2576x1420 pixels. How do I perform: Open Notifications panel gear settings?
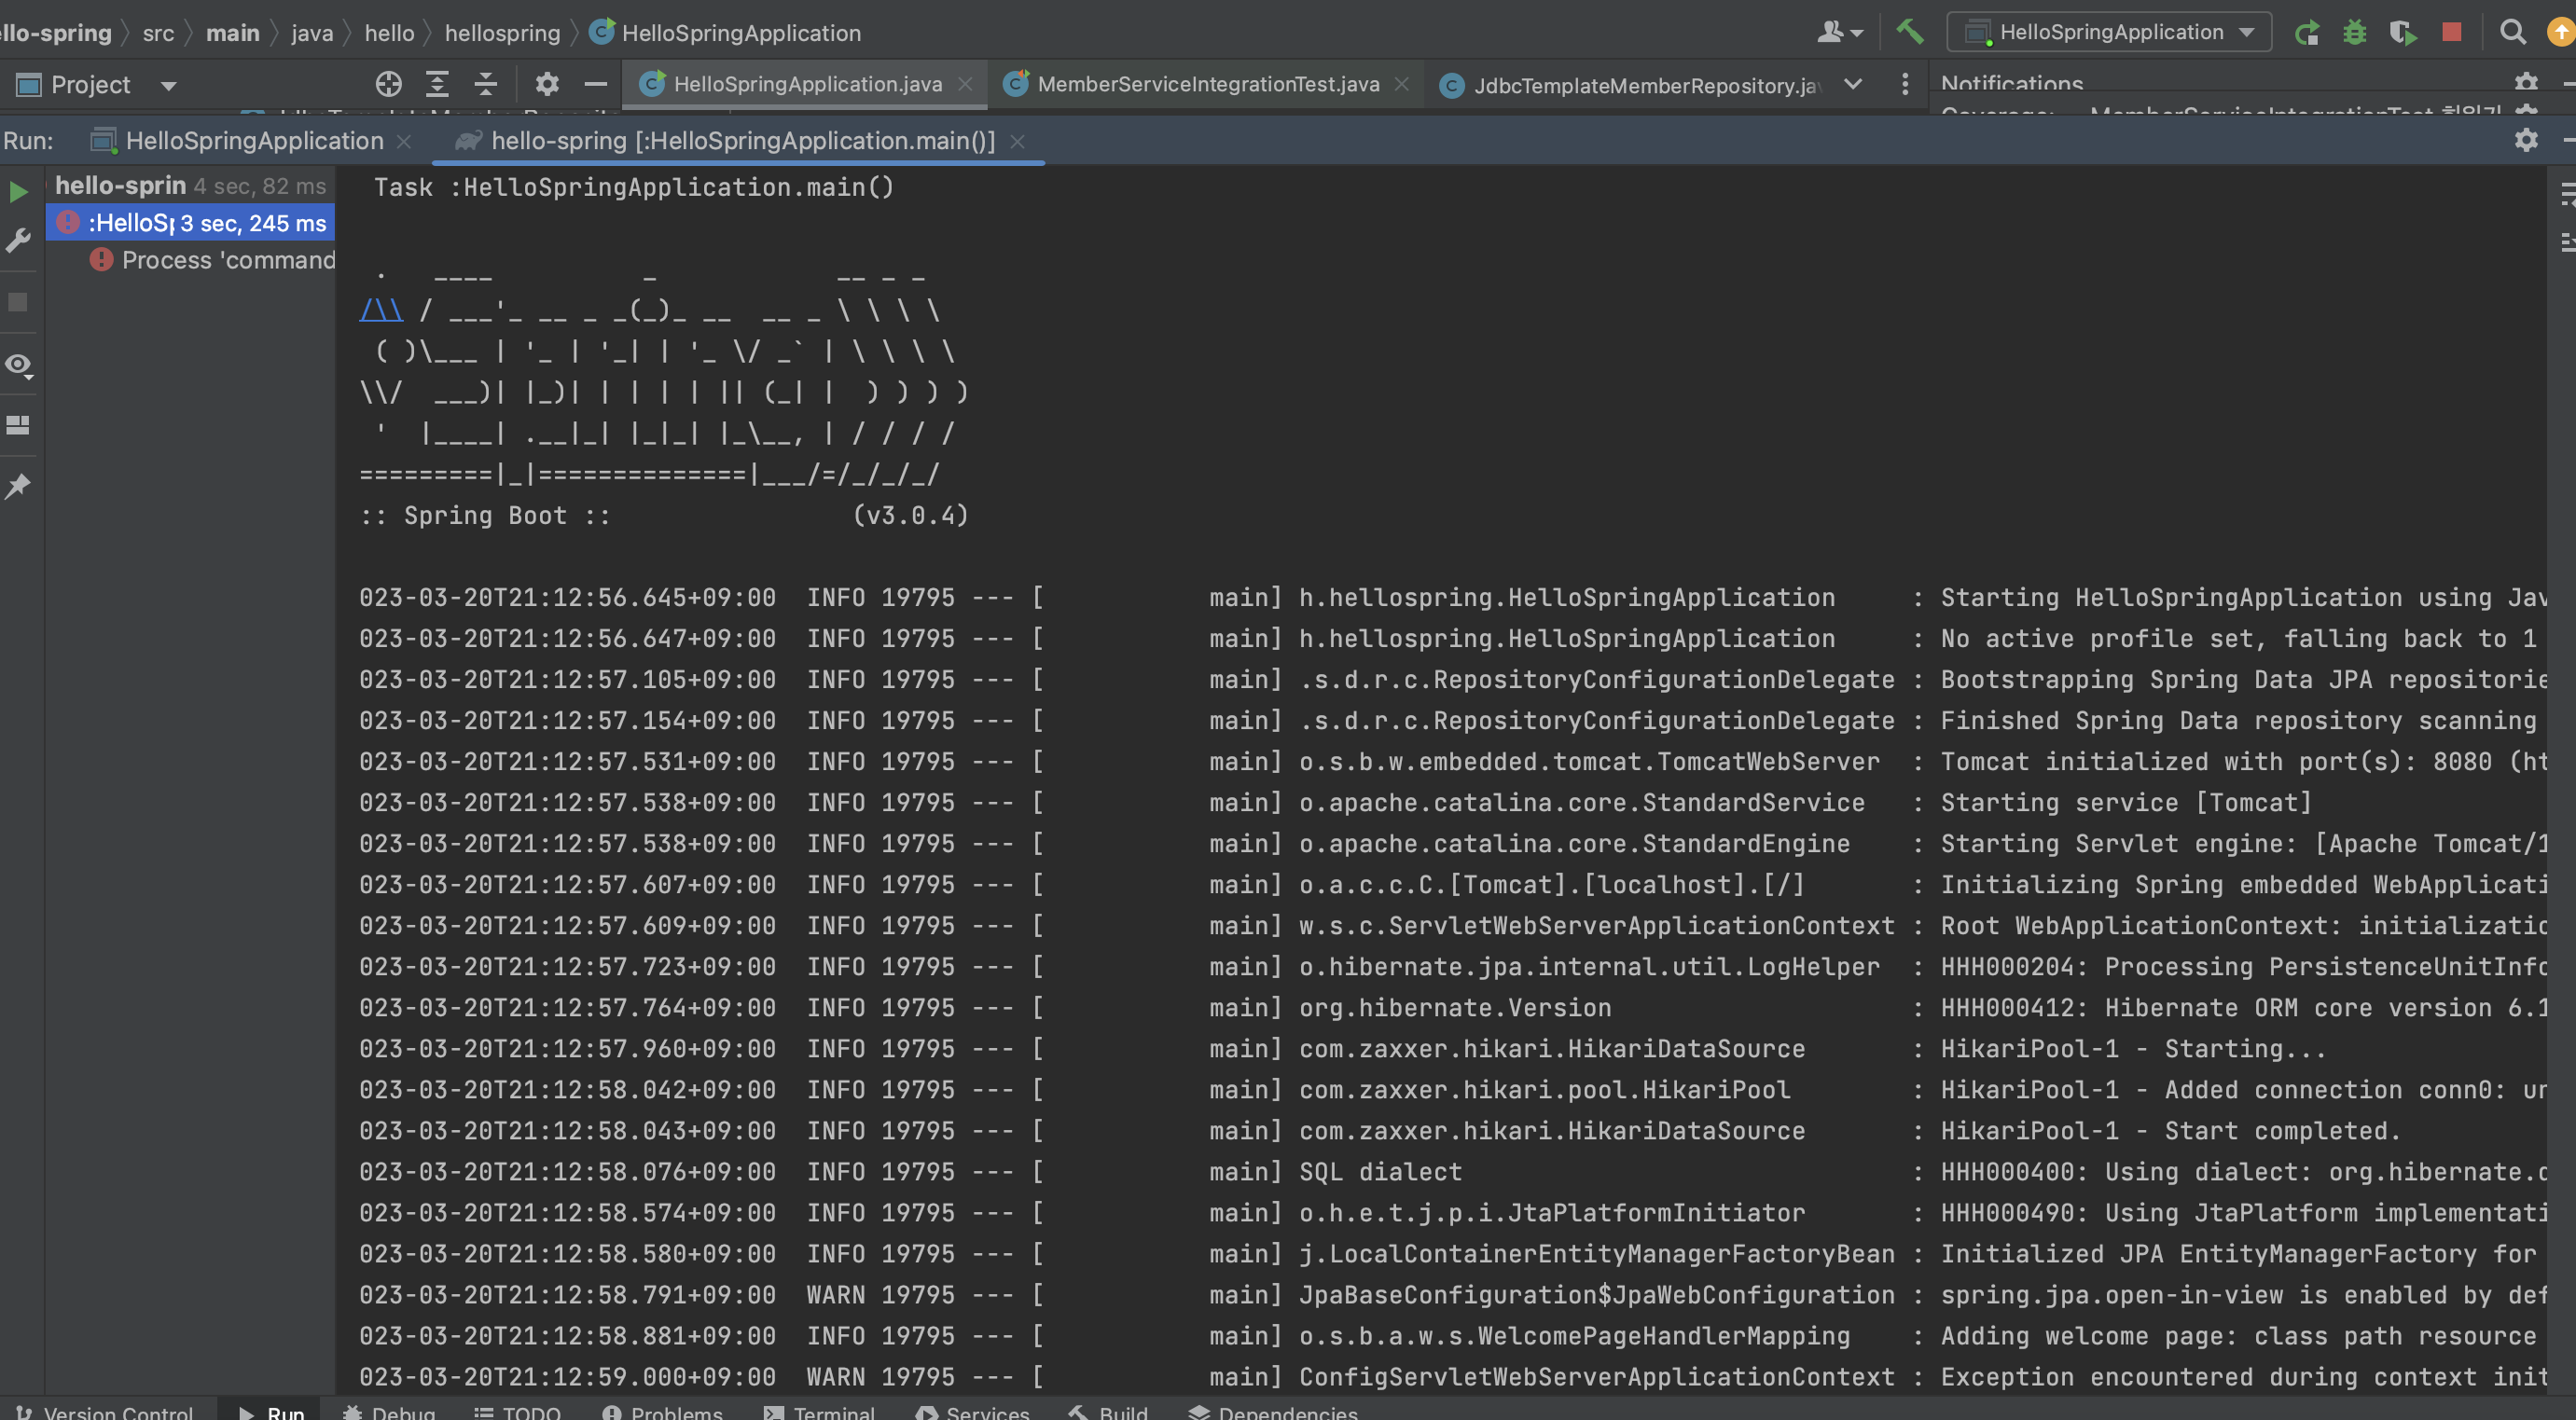click(x=2526, y=82)
